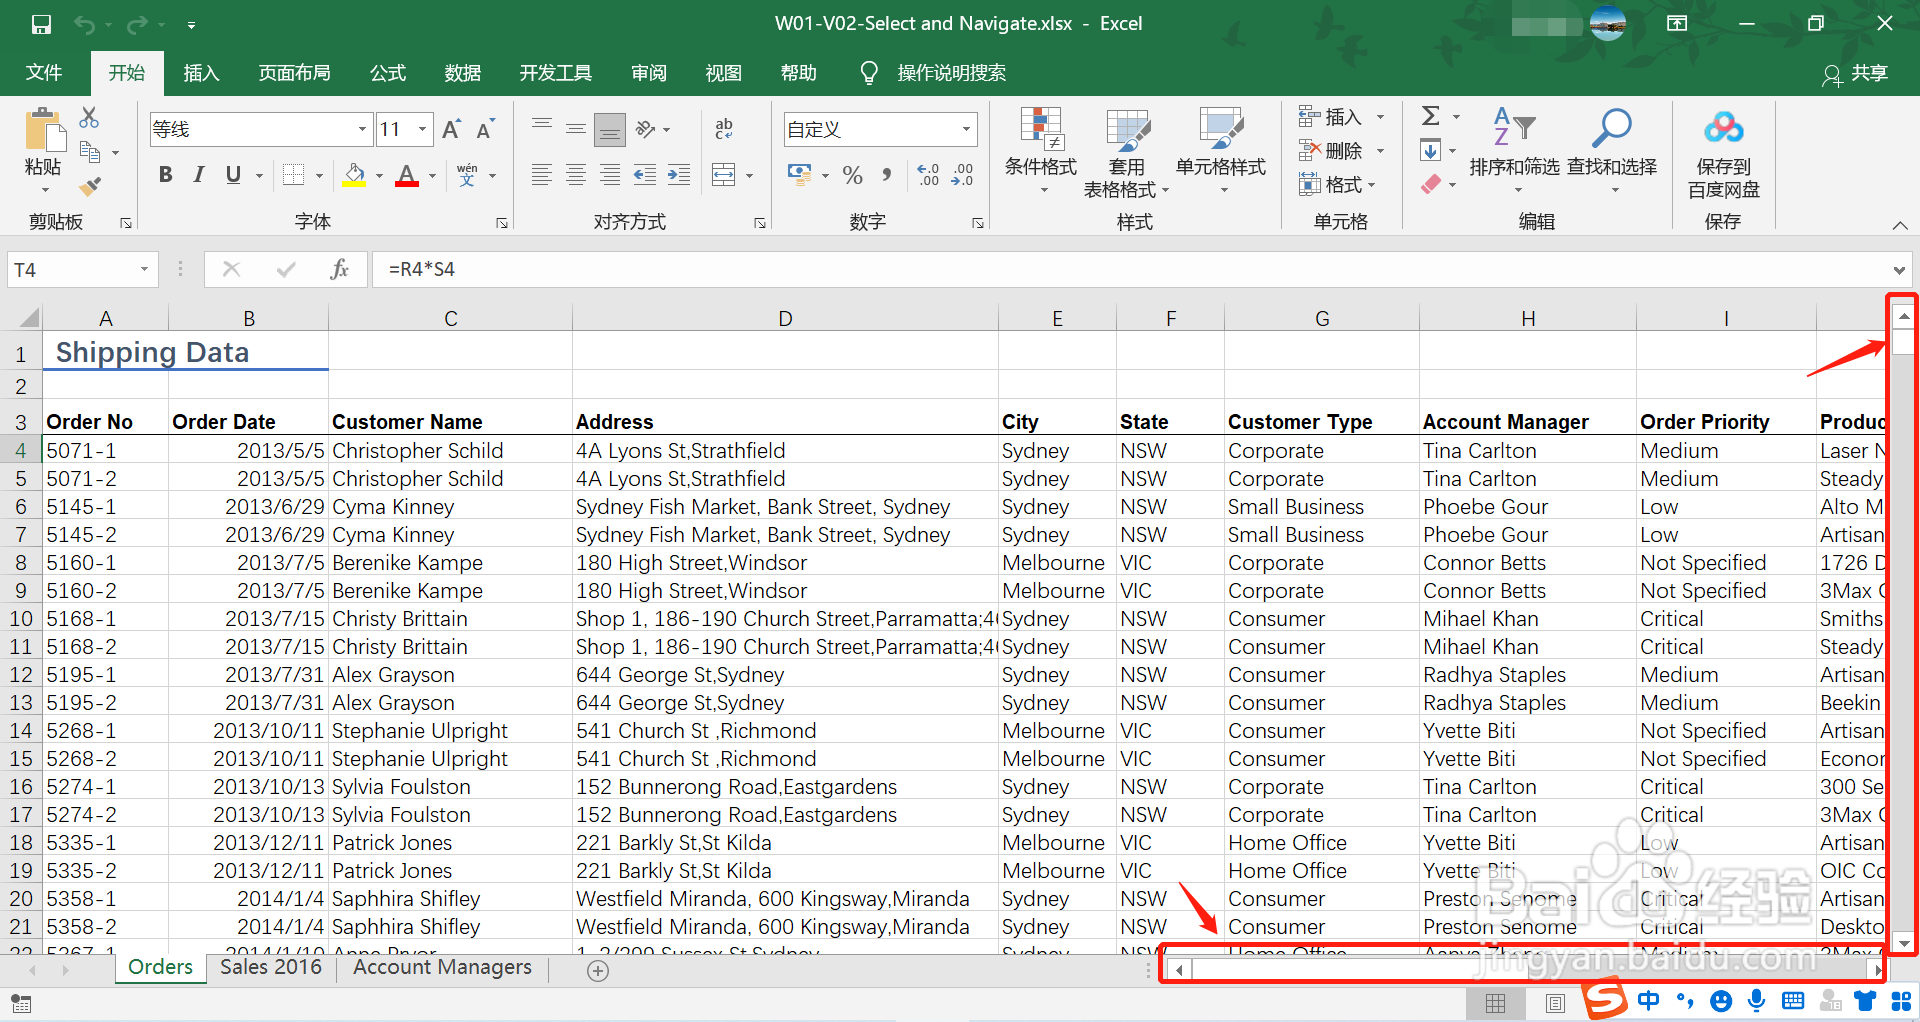Click the Wrap Text icon
Screen dimensions: 1920x1022
tap(724, 128)
